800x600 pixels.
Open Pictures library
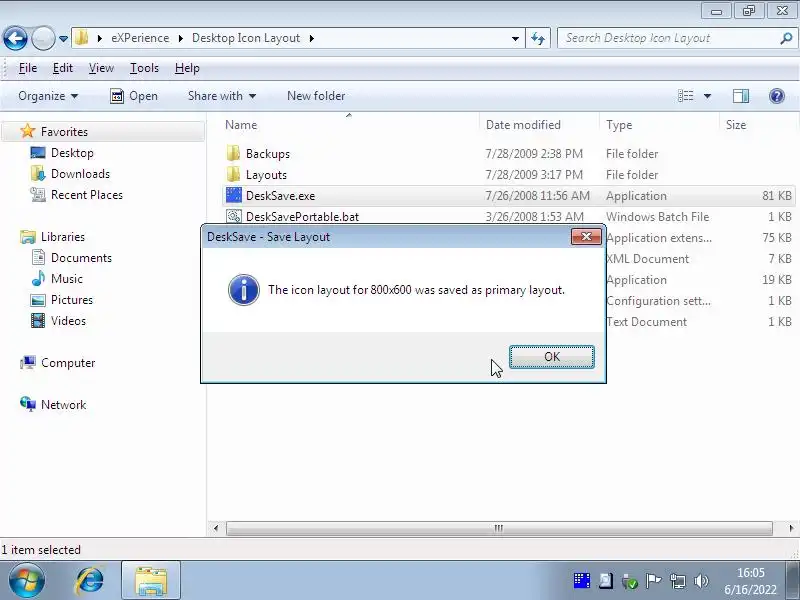[71, 299]
